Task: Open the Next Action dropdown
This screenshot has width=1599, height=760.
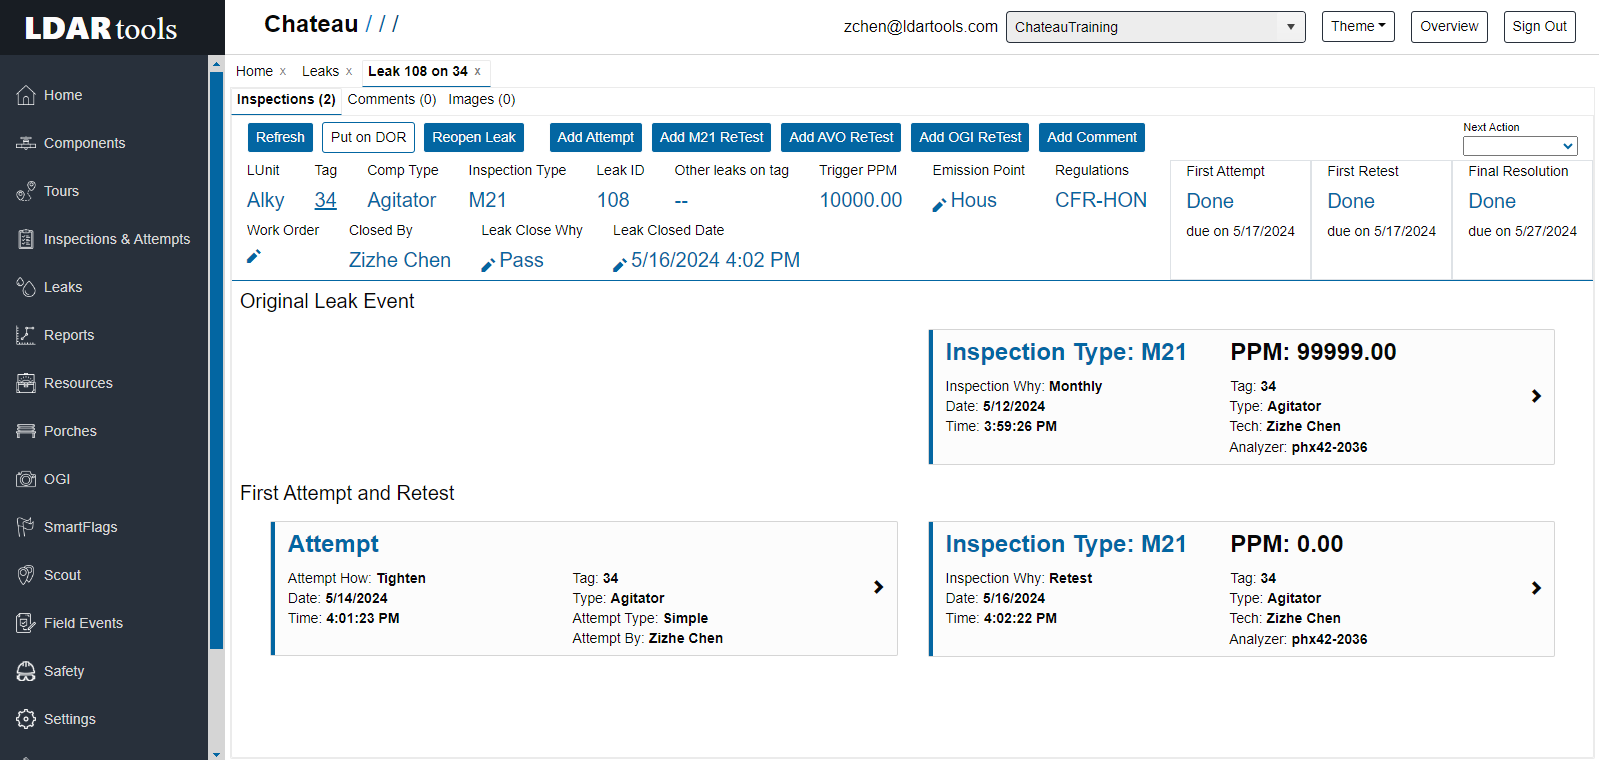Action: [1519, 146]
